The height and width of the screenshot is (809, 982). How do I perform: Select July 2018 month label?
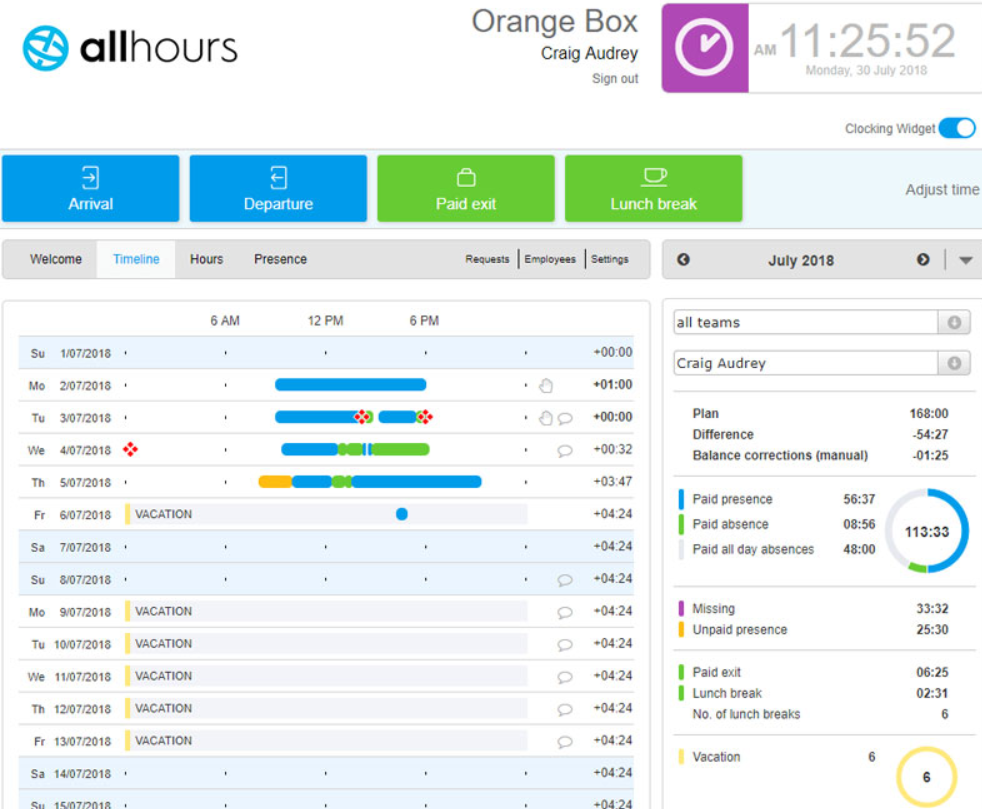point(801,260)
